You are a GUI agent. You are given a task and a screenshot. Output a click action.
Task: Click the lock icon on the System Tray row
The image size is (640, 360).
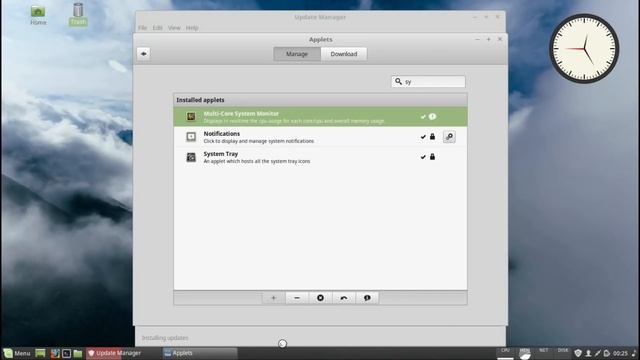click(x=432, y=156)
